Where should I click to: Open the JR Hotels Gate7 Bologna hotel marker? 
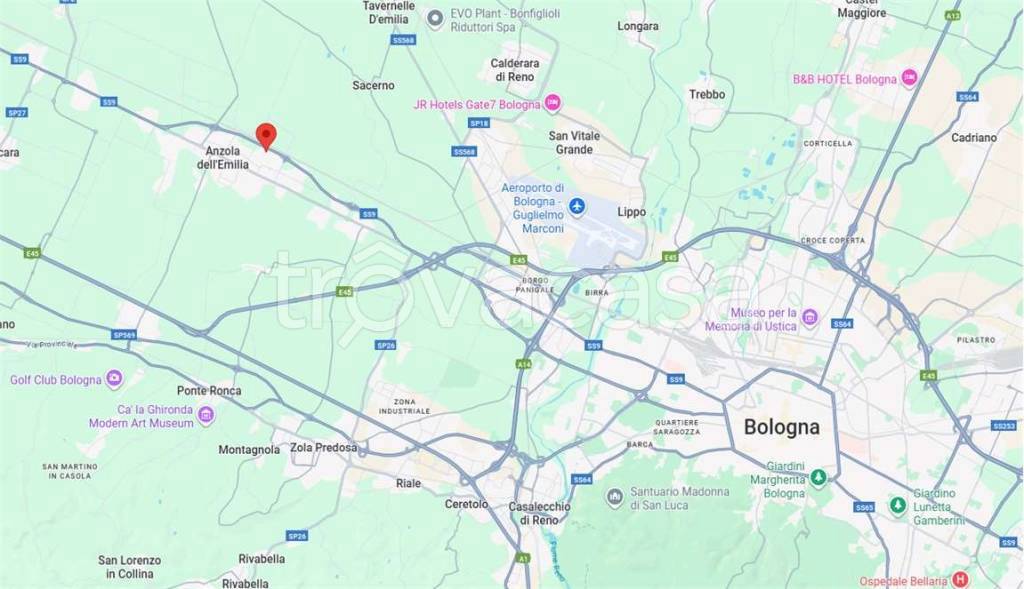click(x=552, y=103)
